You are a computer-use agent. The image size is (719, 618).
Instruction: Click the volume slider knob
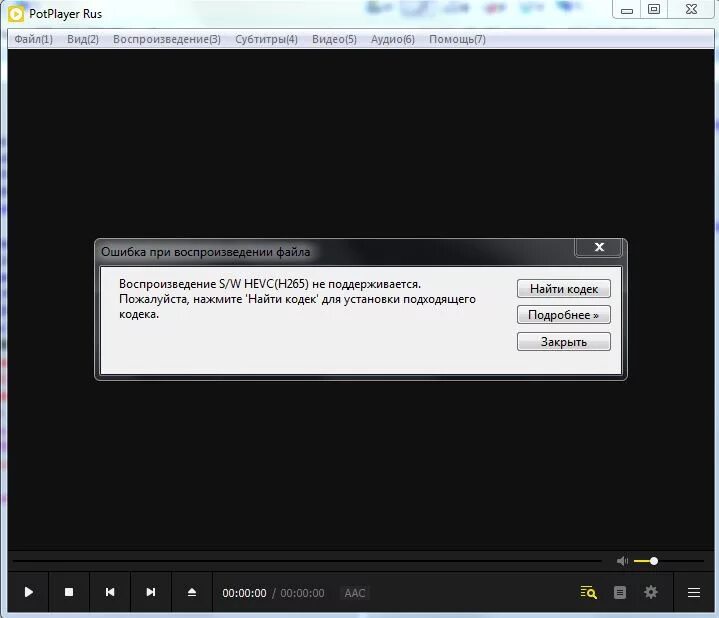654,561
